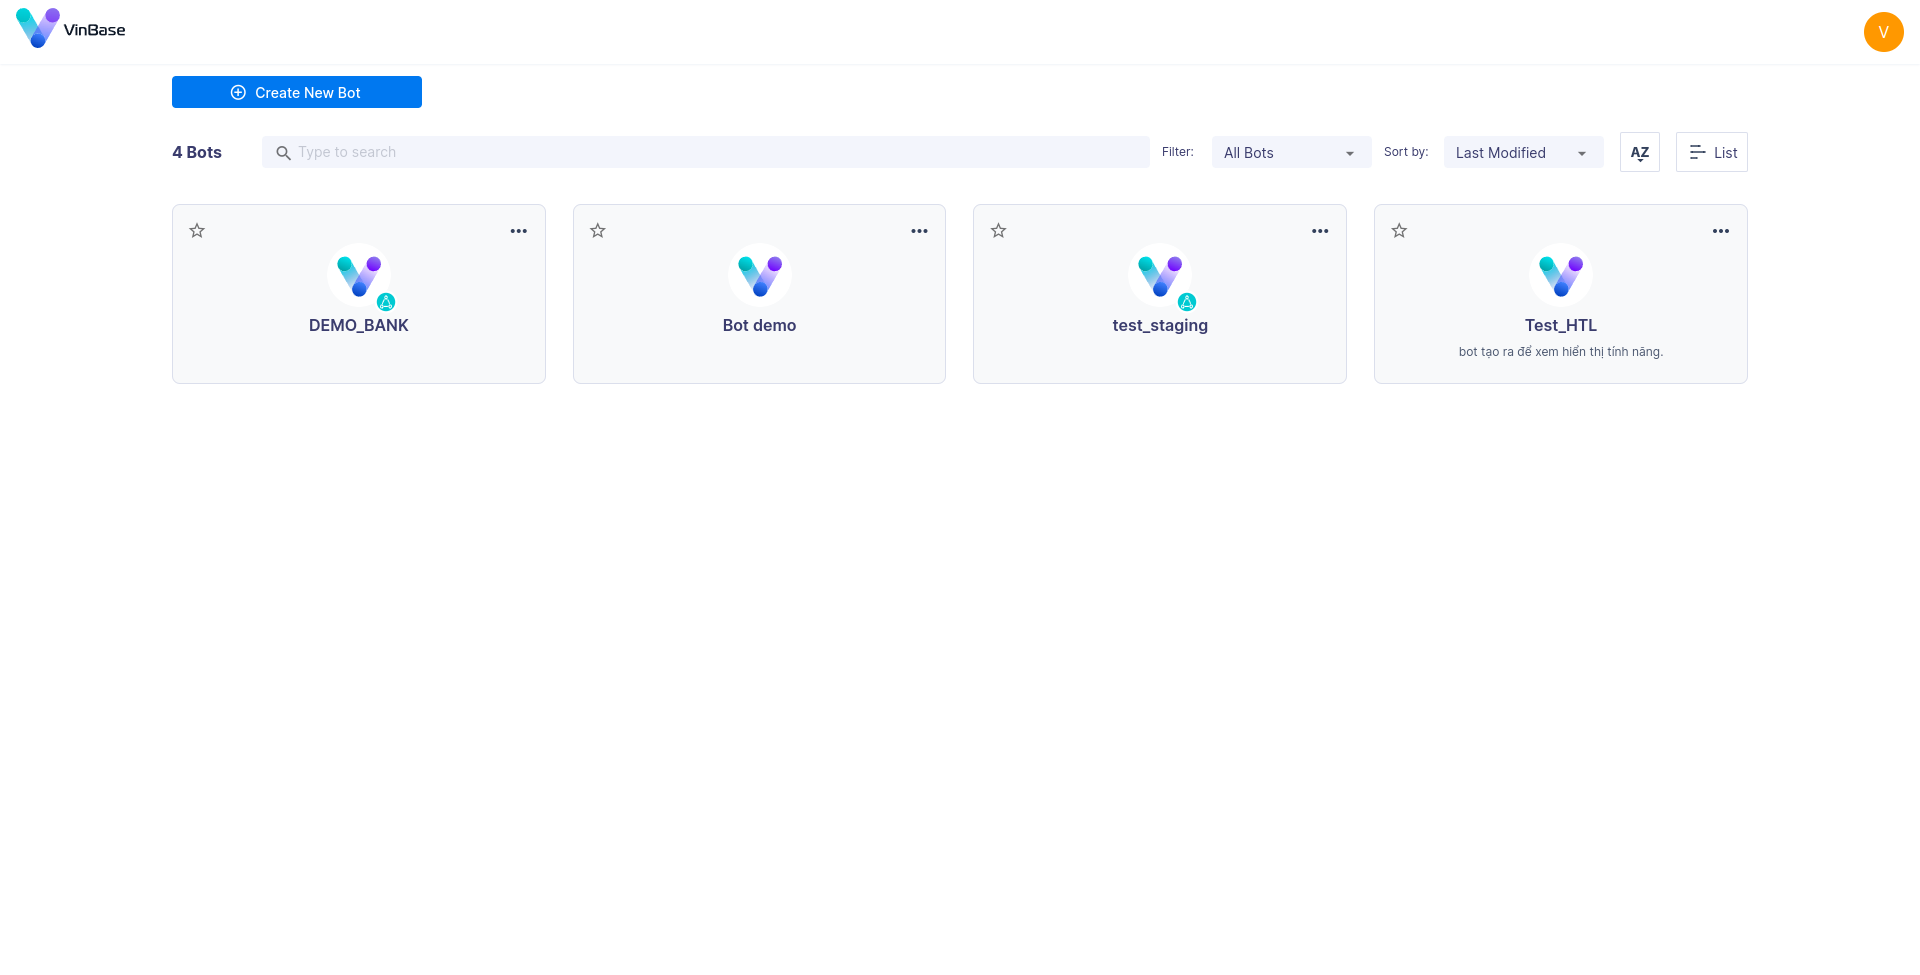Image resolution: width=1920 pixels, height=975 pixels.
Task: Open the test_staging bot name
Action: [x=1160, y=325]
